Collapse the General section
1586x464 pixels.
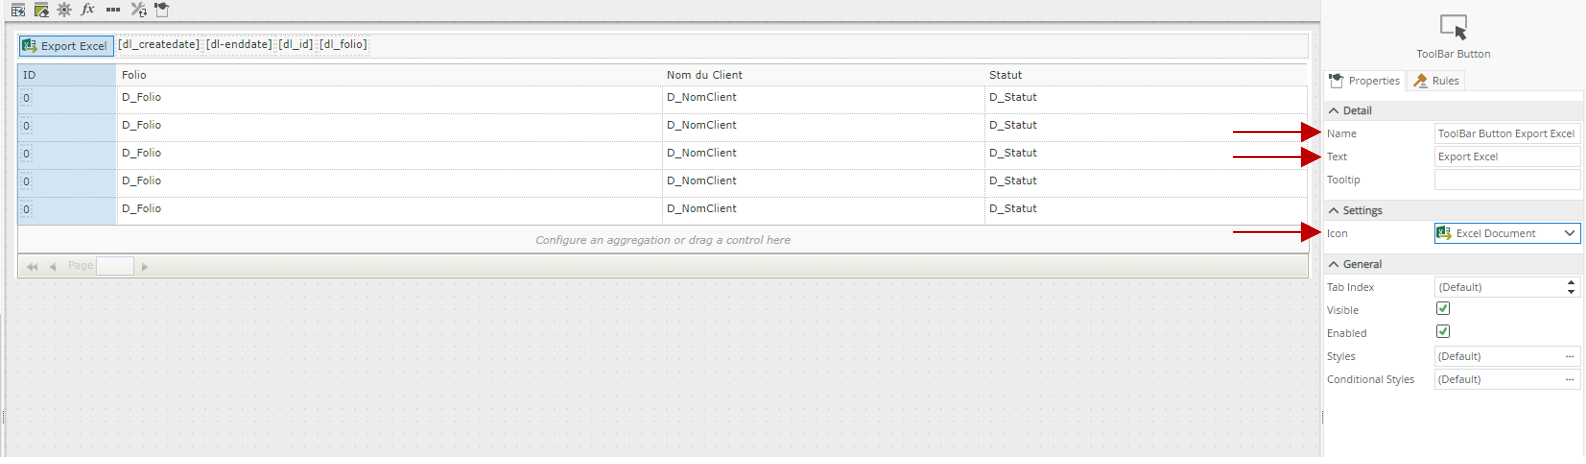1334,265
